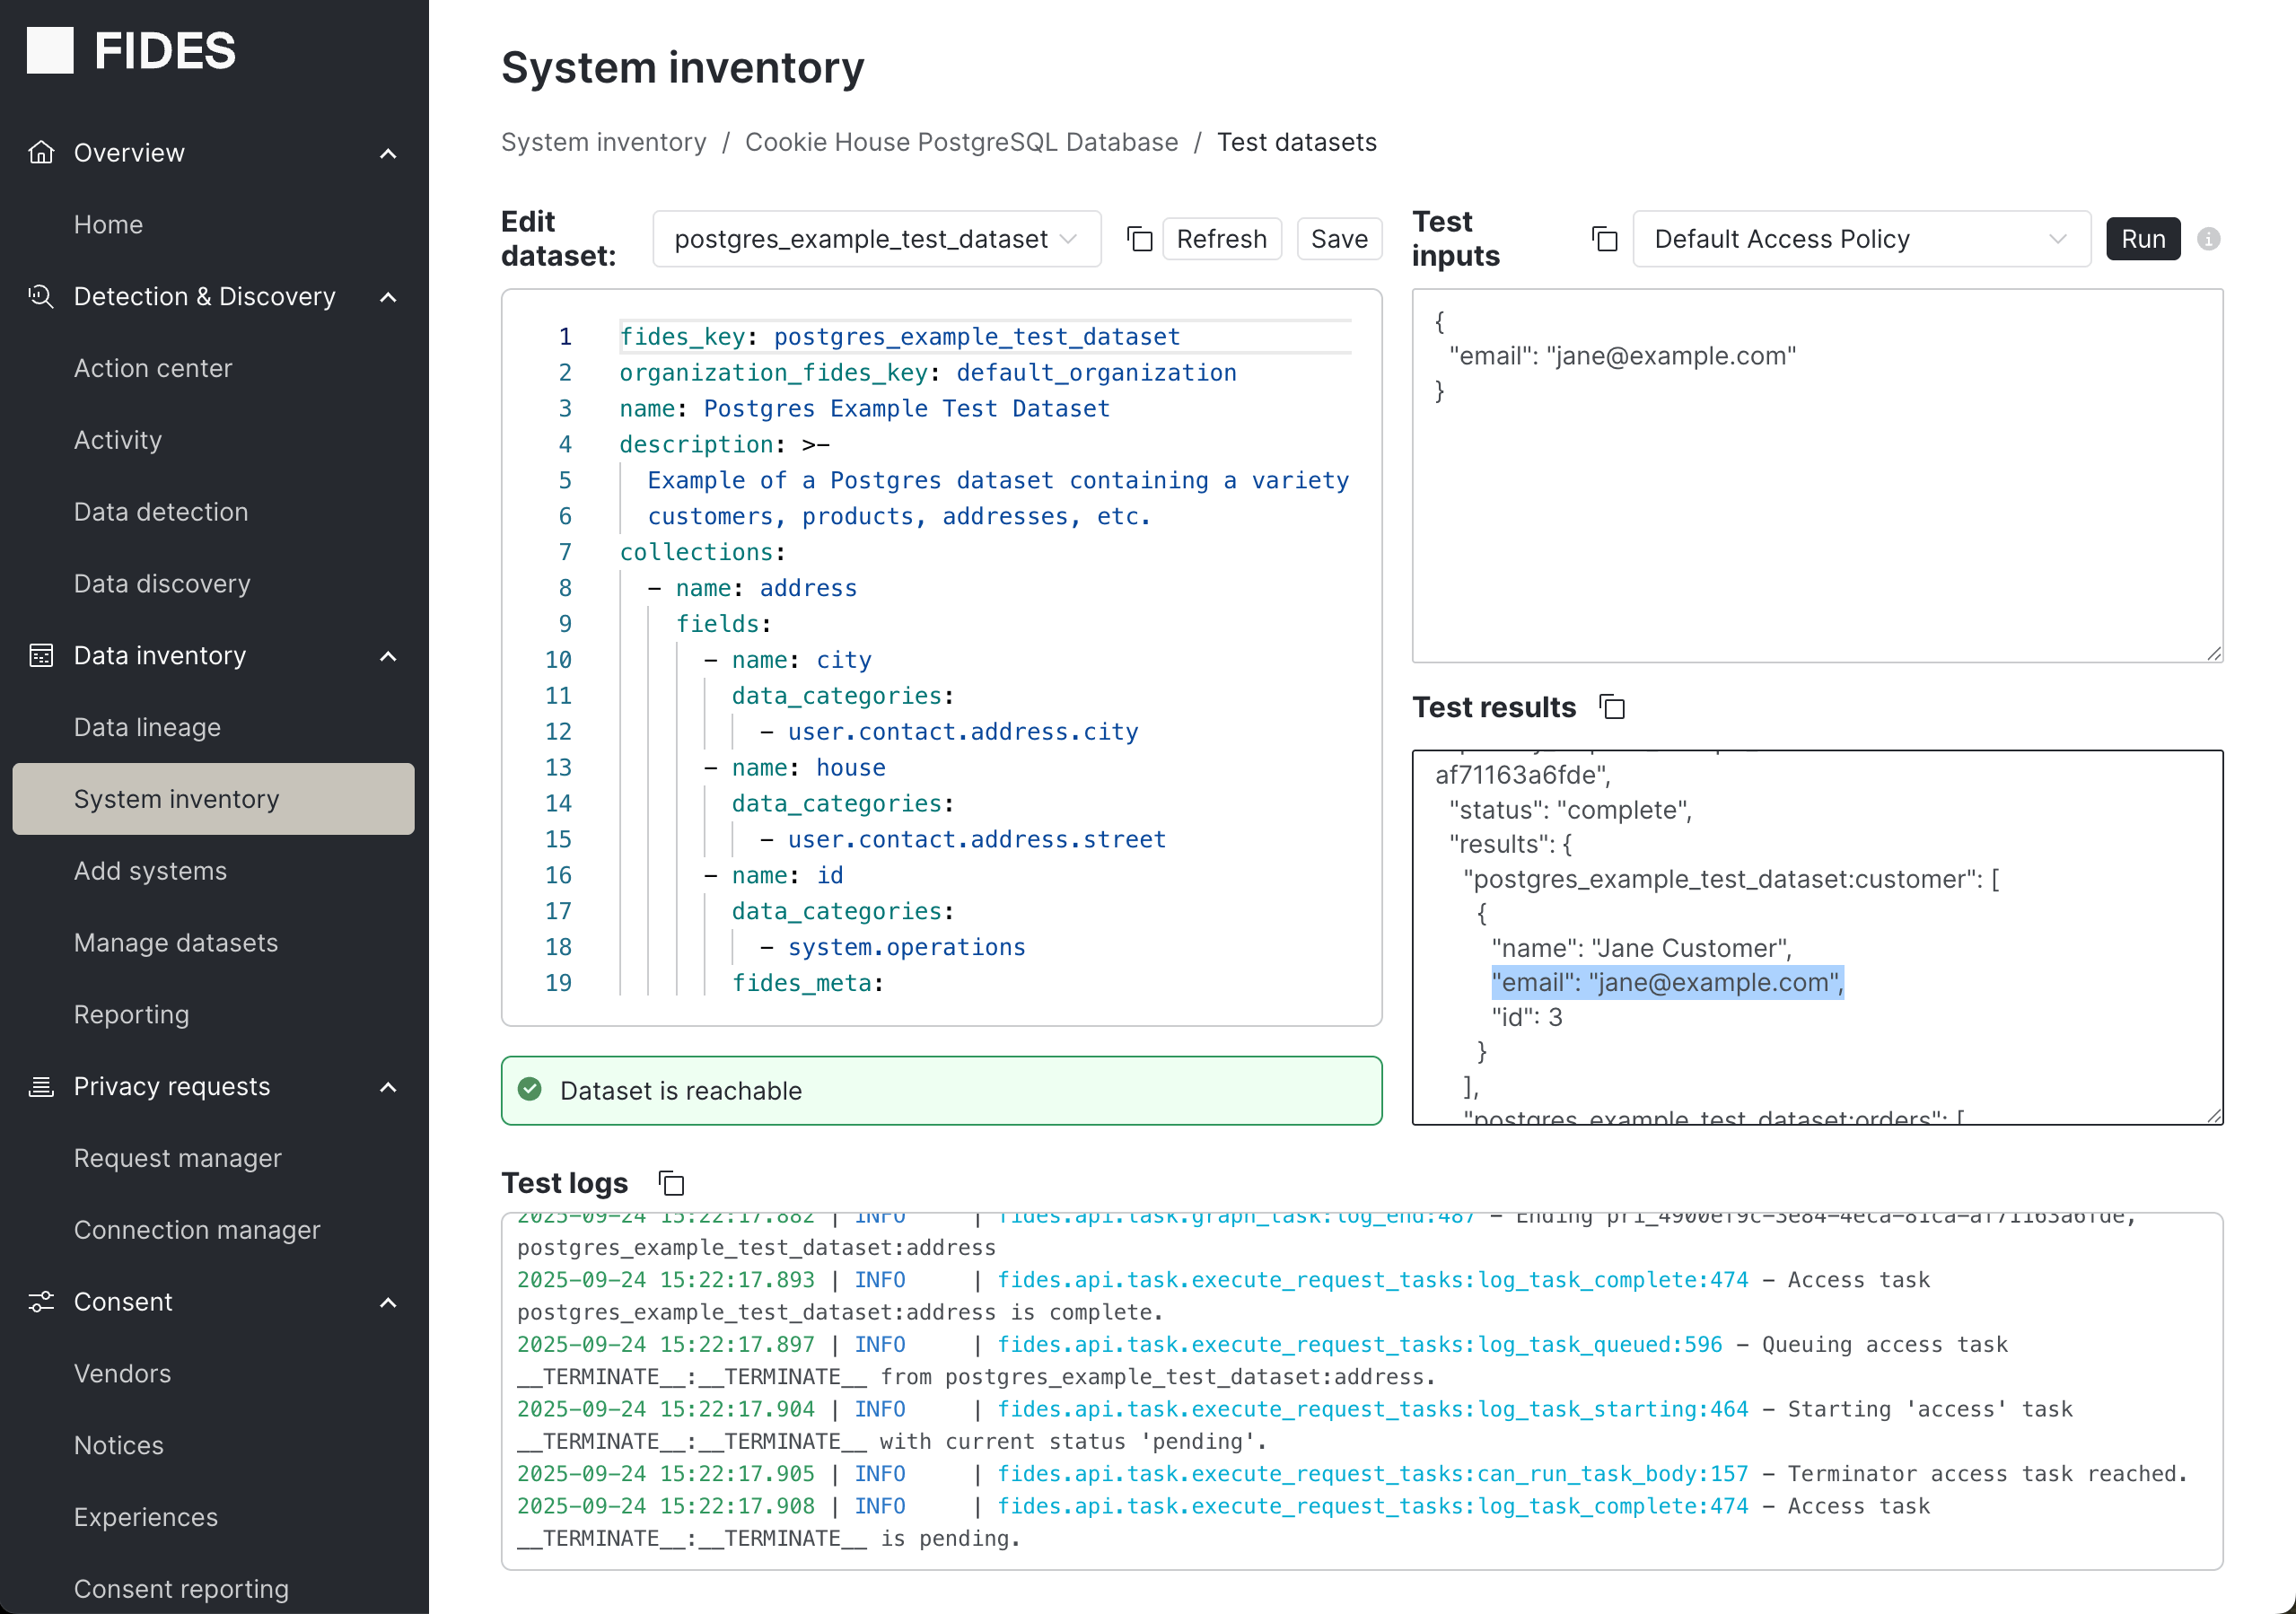Click the Overview home icon

tap(41, 152)
